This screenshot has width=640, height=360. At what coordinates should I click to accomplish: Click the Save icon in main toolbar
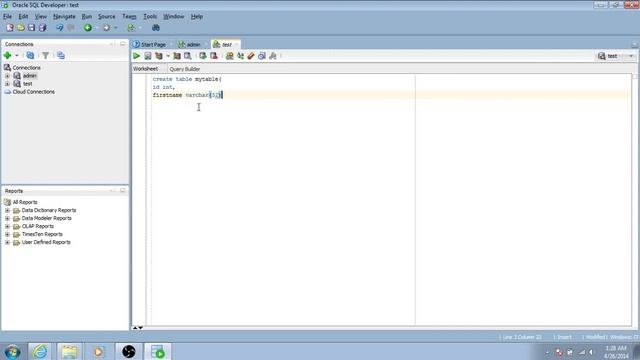click(x=31, y=28)
